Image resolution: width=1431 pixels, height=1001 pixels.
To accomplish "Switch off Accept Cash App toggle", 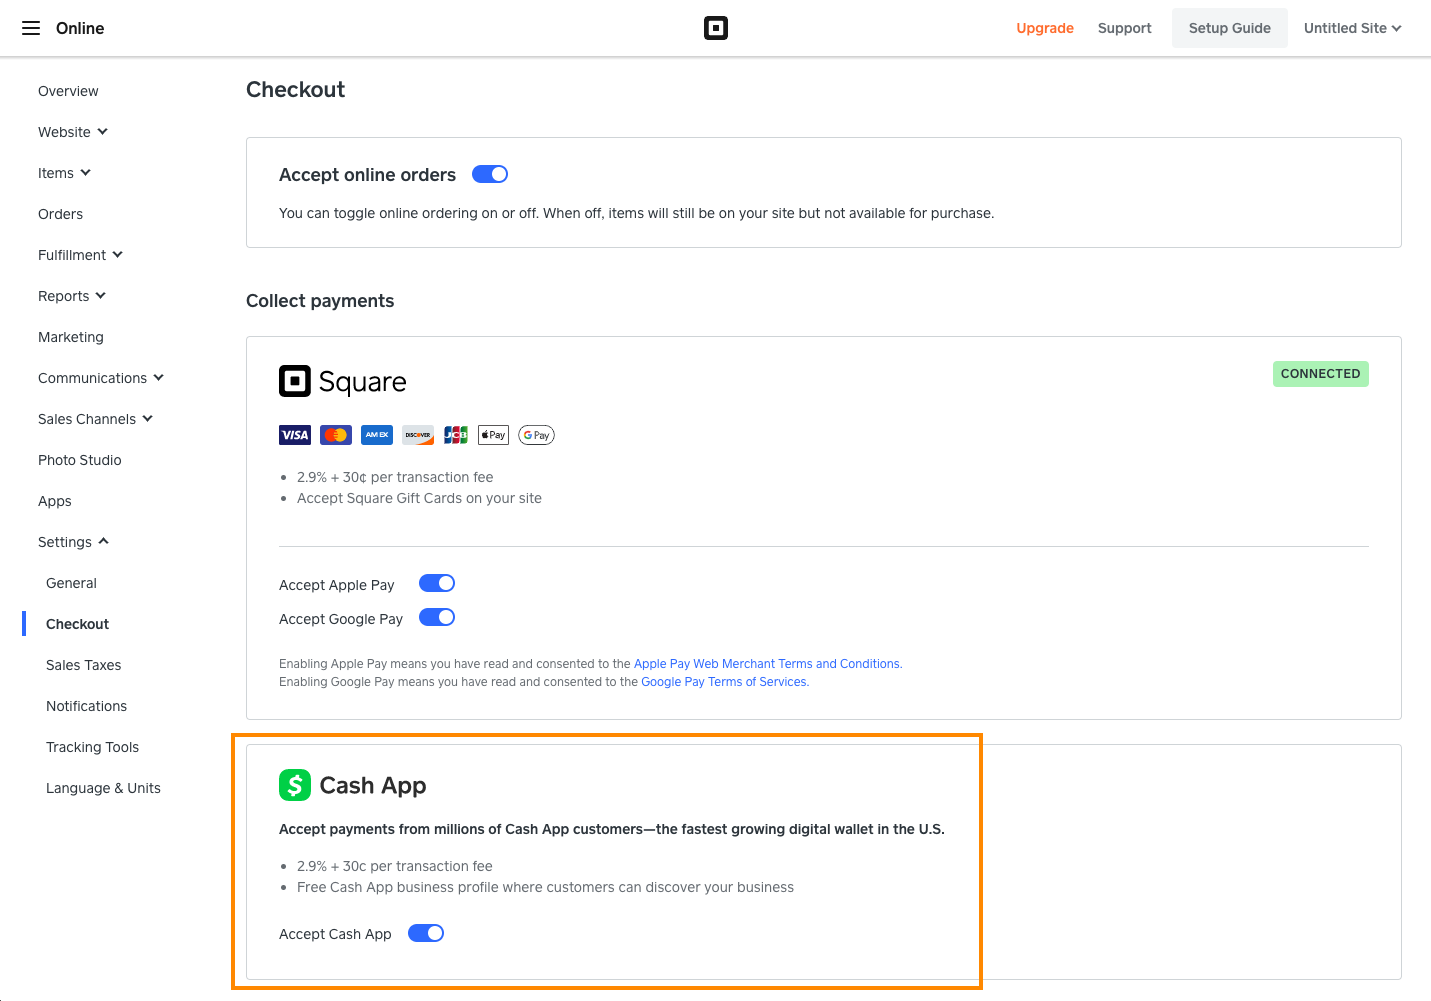I will 426,933.
